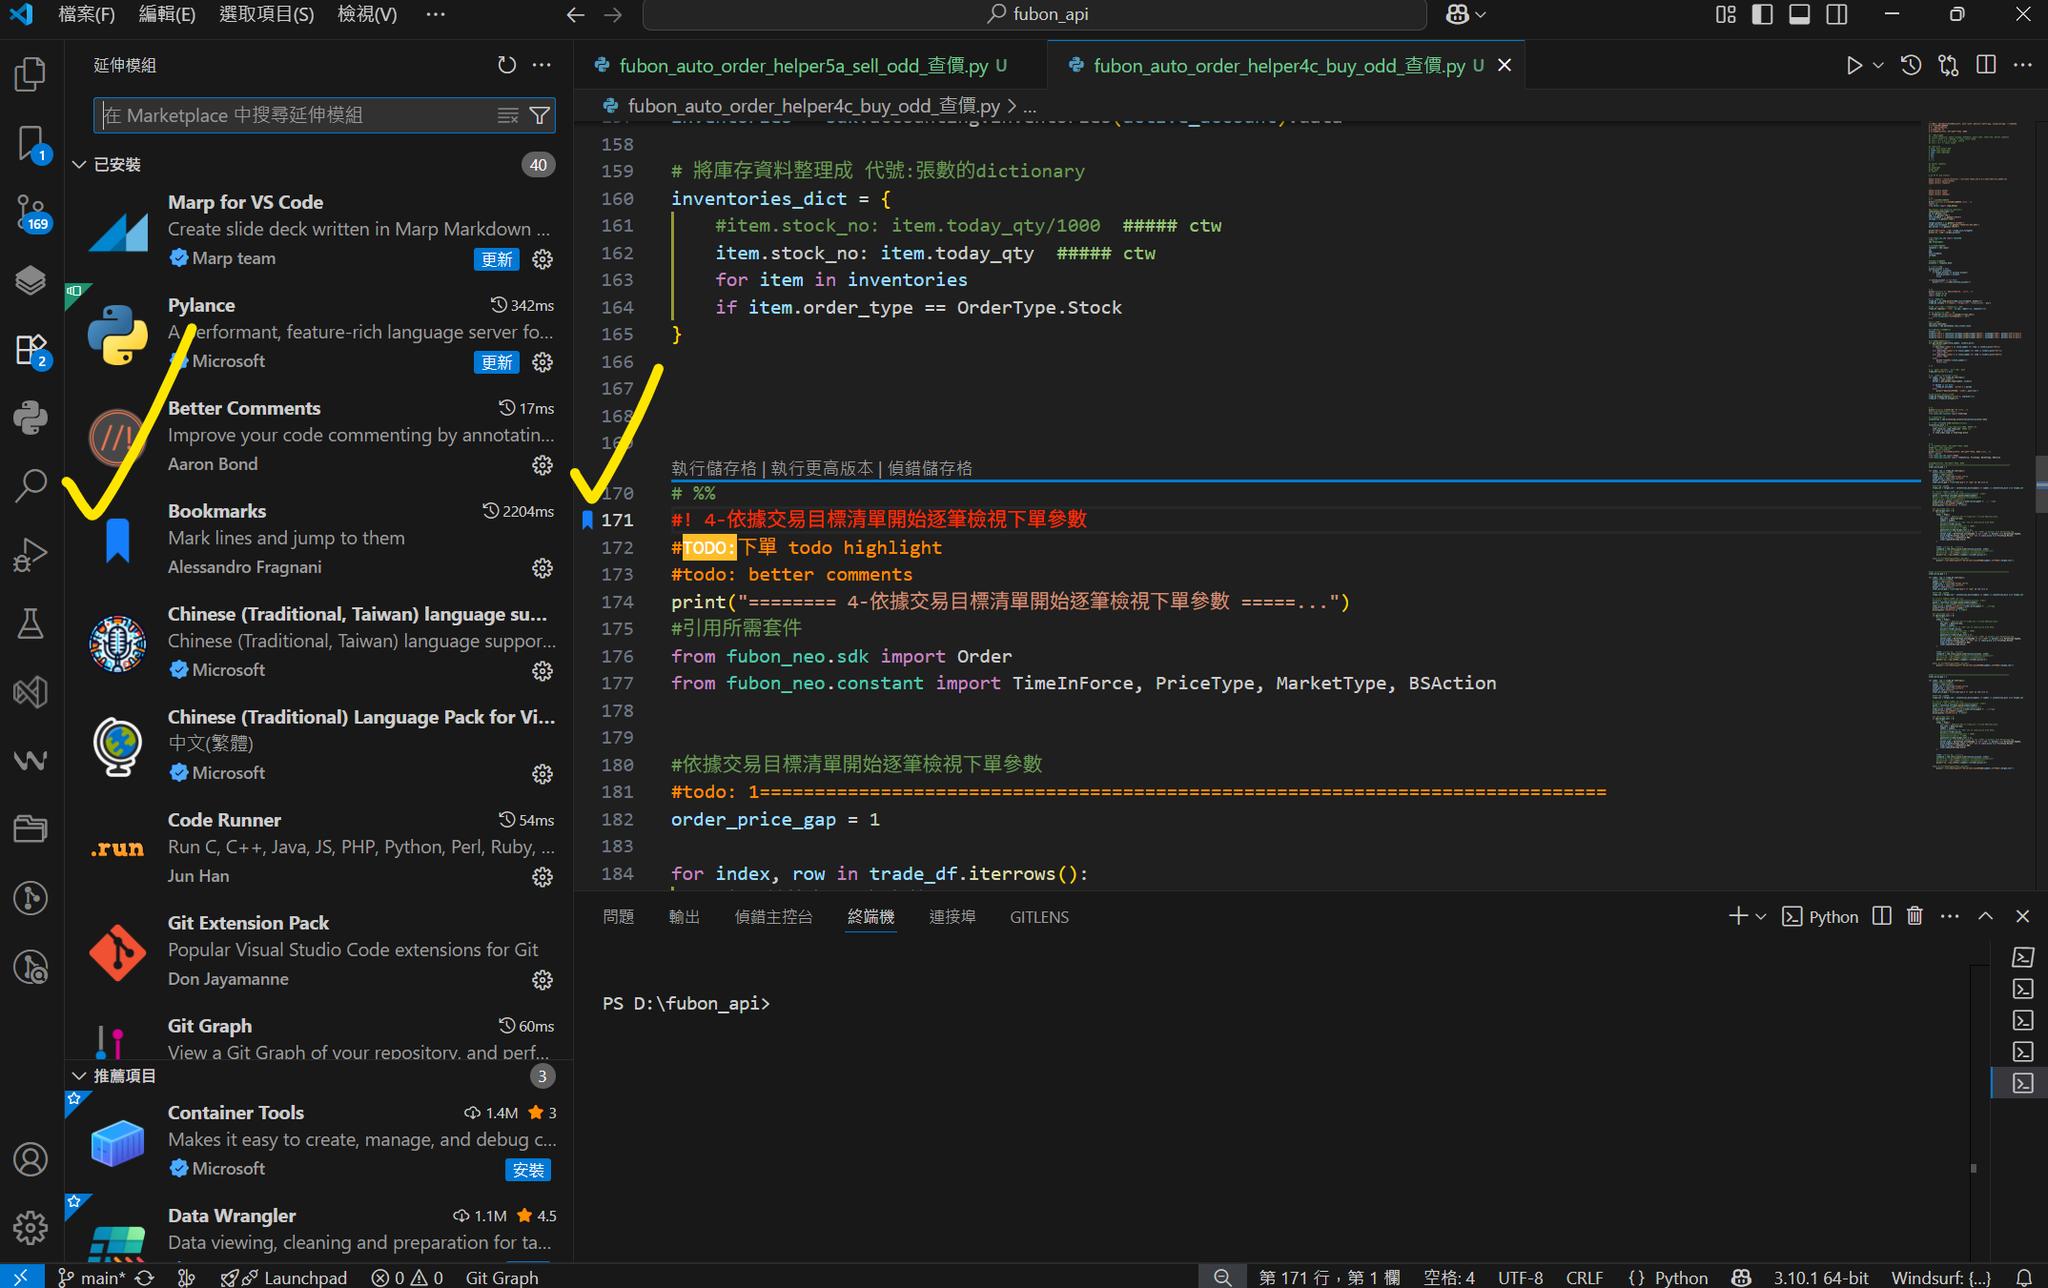Kill terminal with the trash icon
The height and width of the screenshot is (1288, 2048).
(1914, 916)
